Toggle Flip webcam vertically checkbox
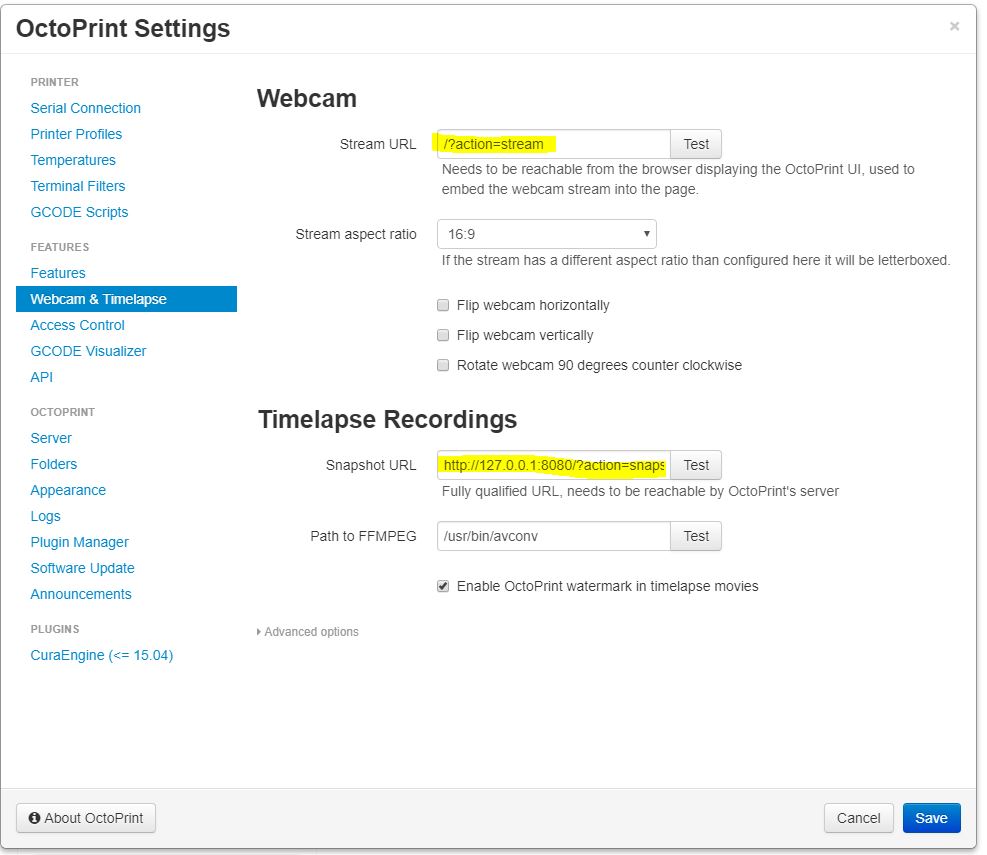 (x=443, y=335)
